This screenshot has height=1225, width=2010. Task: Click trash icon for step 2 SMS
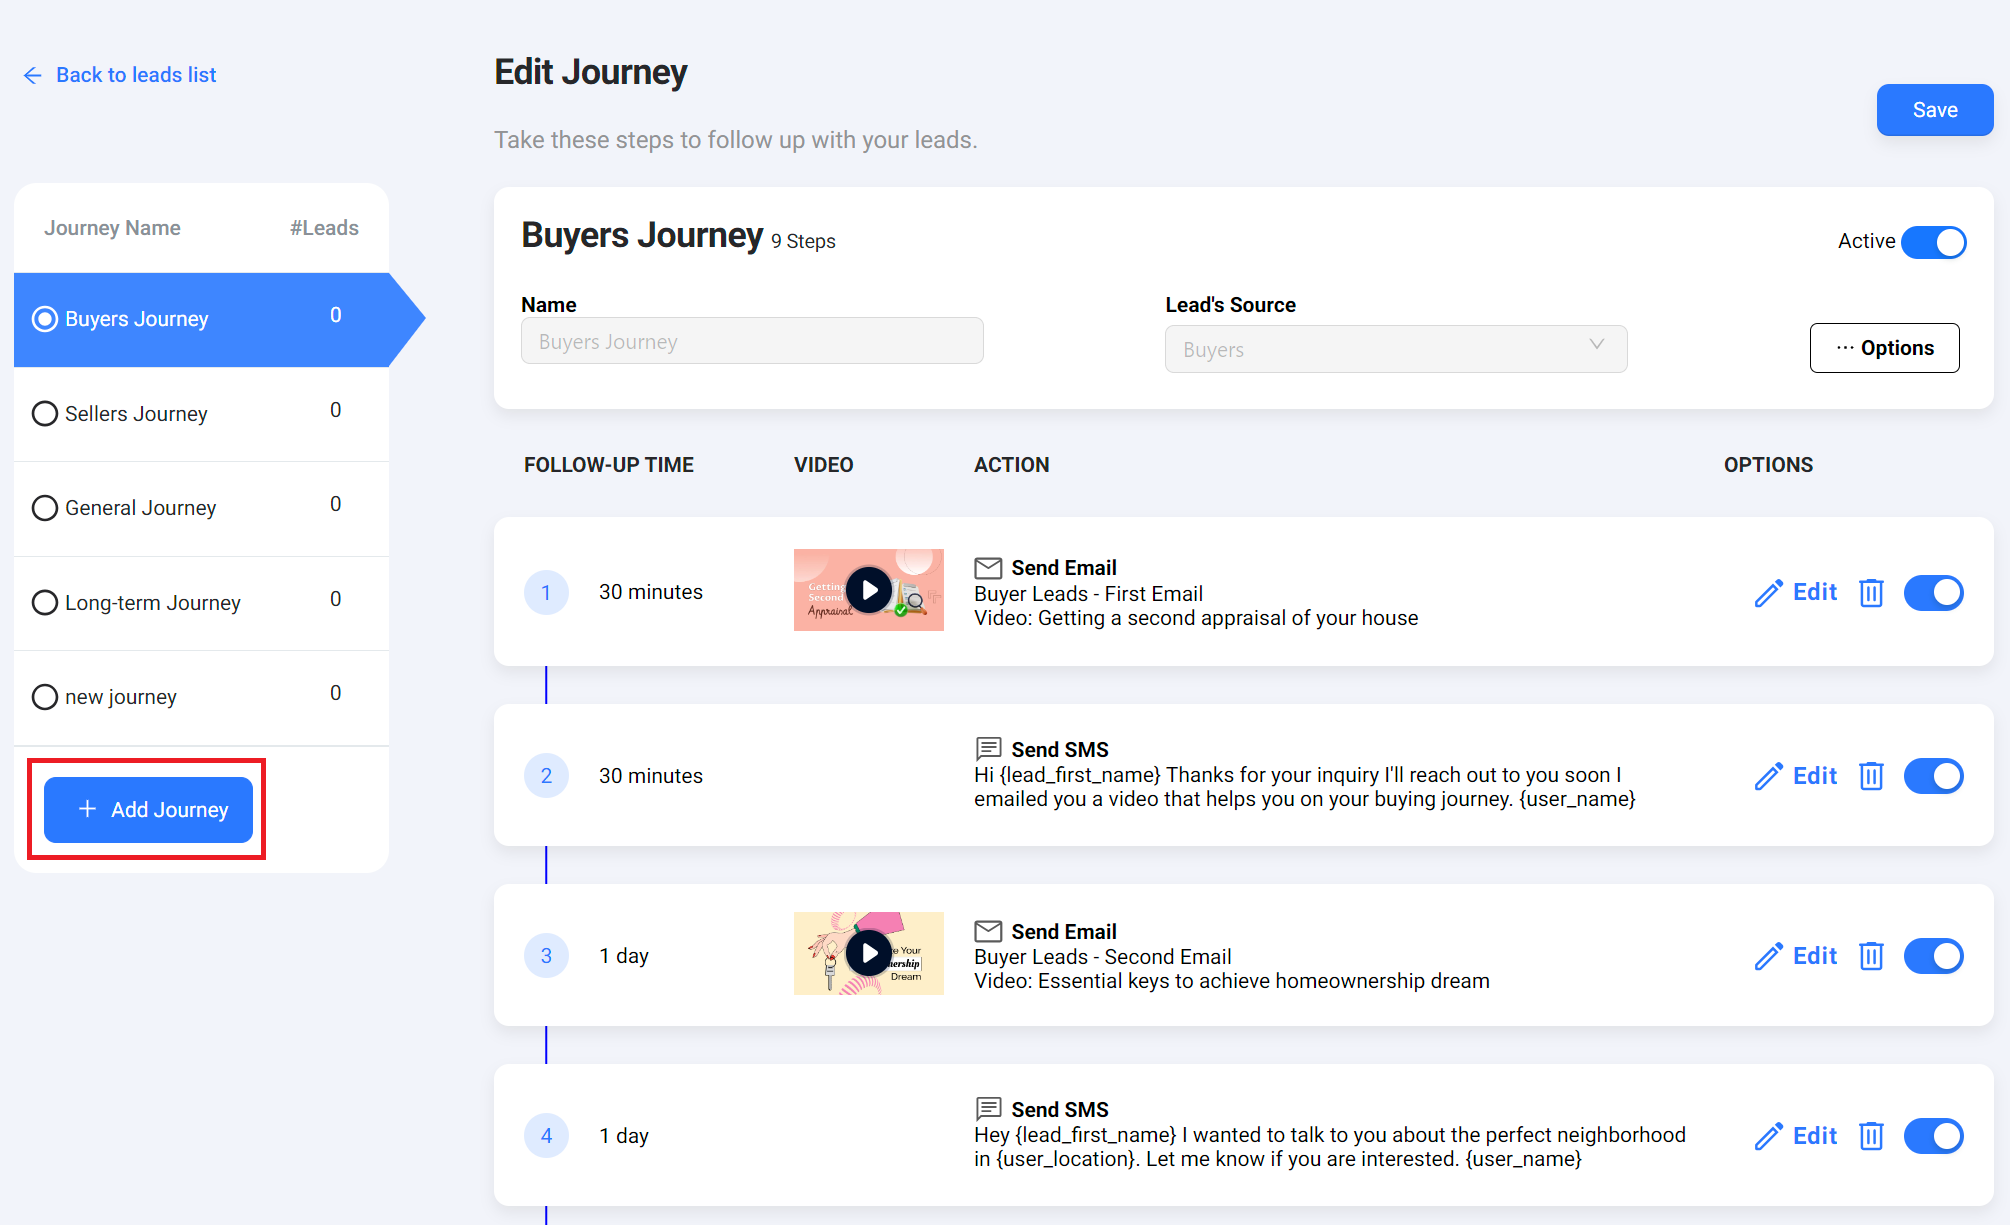[1870, 776]
